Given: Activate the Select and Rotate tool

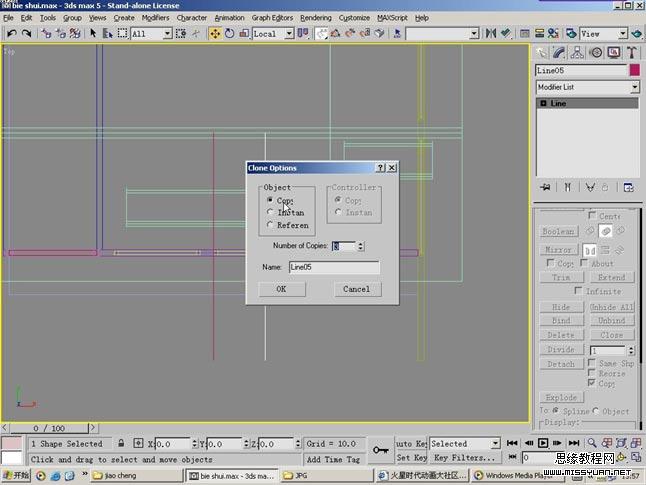Looking at the screenshot, I should coord(229,33).
